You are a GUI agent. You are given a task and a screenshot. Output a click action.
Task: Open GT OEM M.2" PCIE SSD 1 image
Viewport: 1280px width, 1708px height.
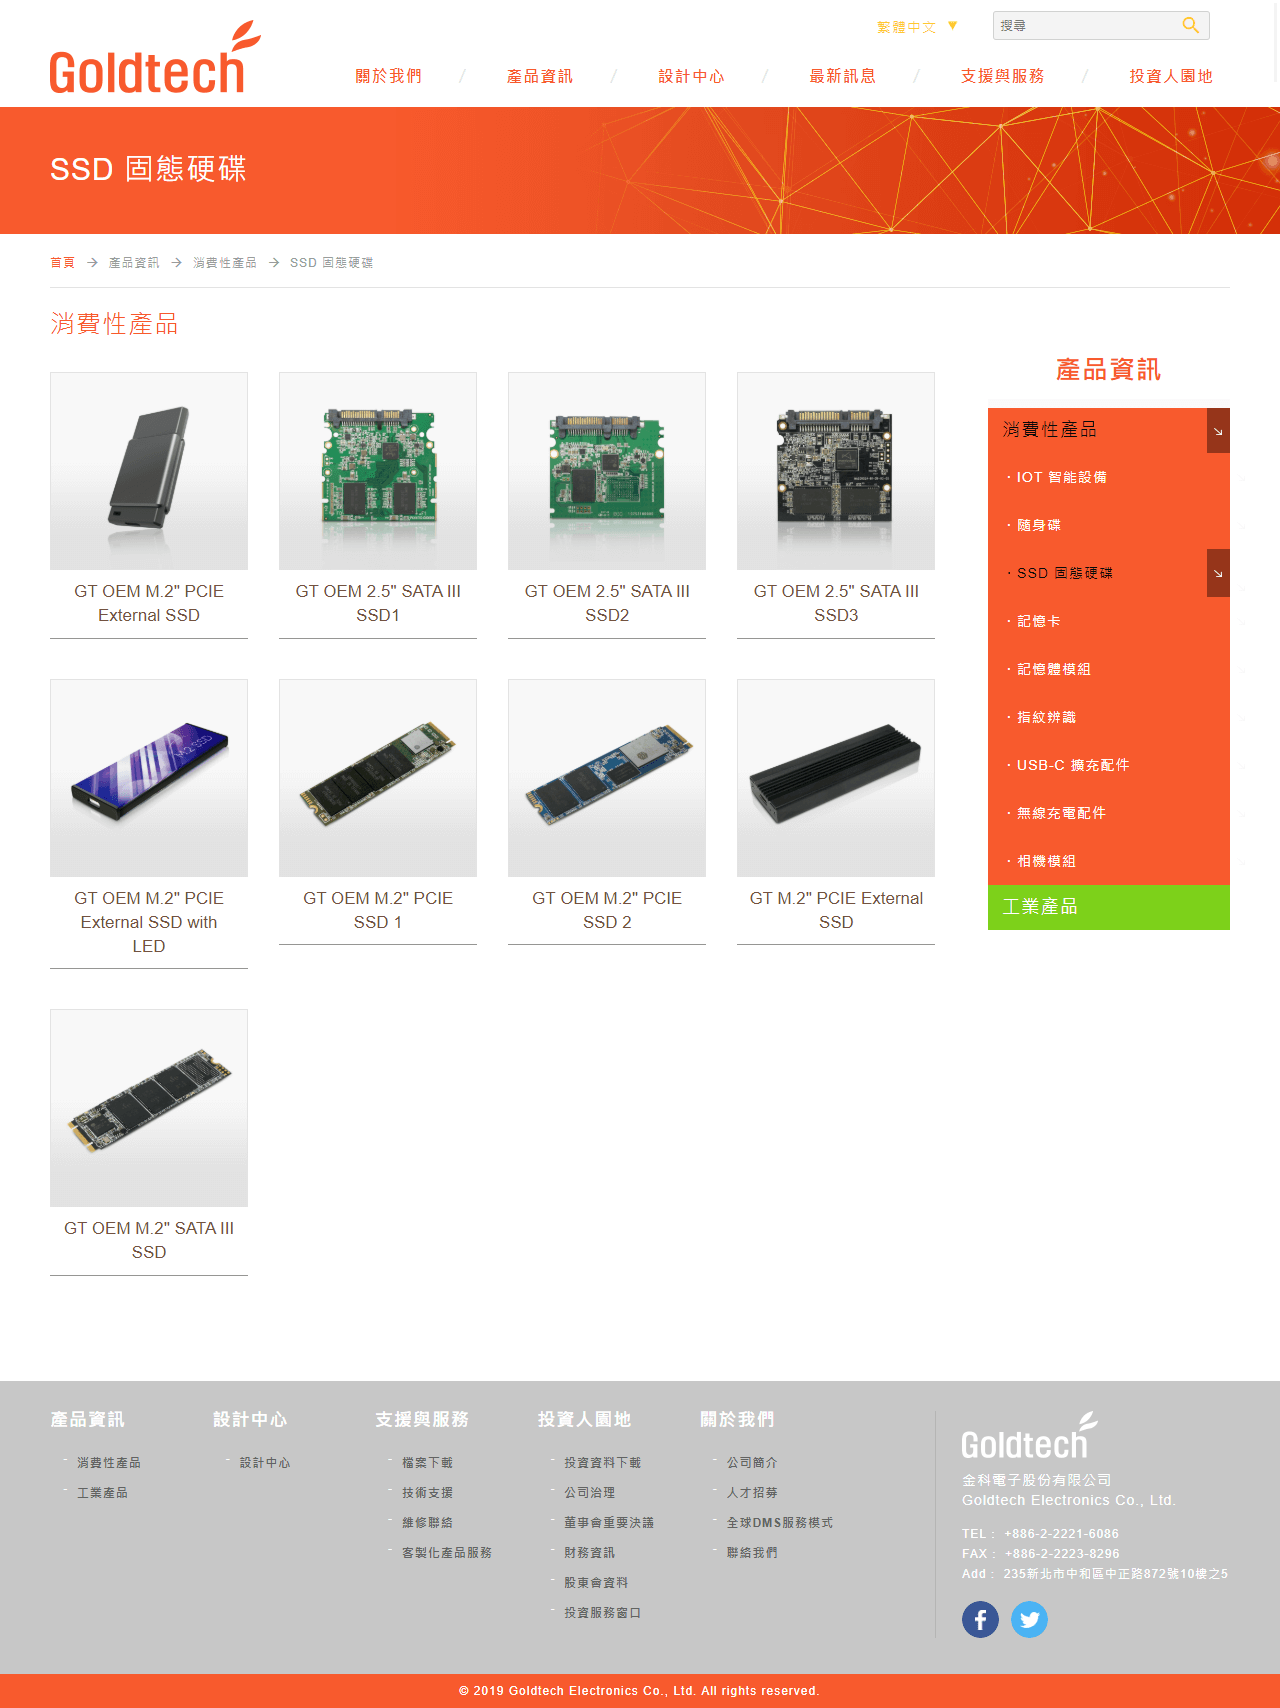(x=378, y=778)
